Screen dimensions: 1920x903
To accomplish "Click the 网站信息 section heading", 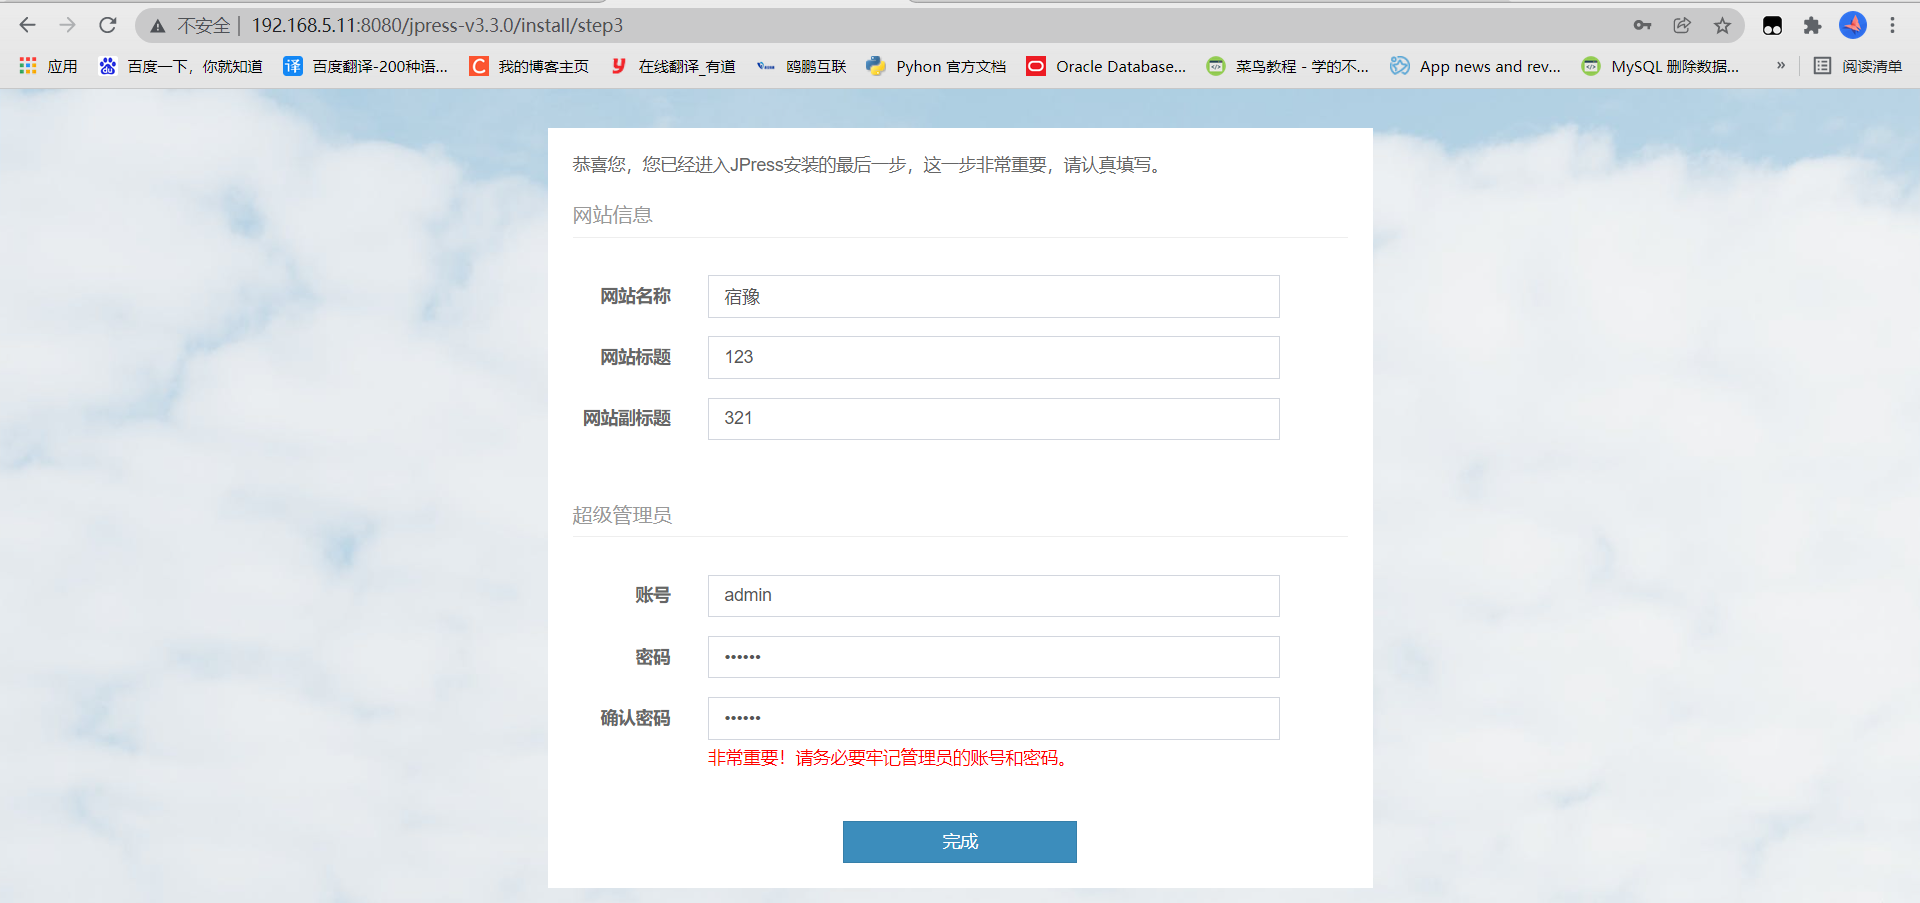I will click(x=612, y=215).
